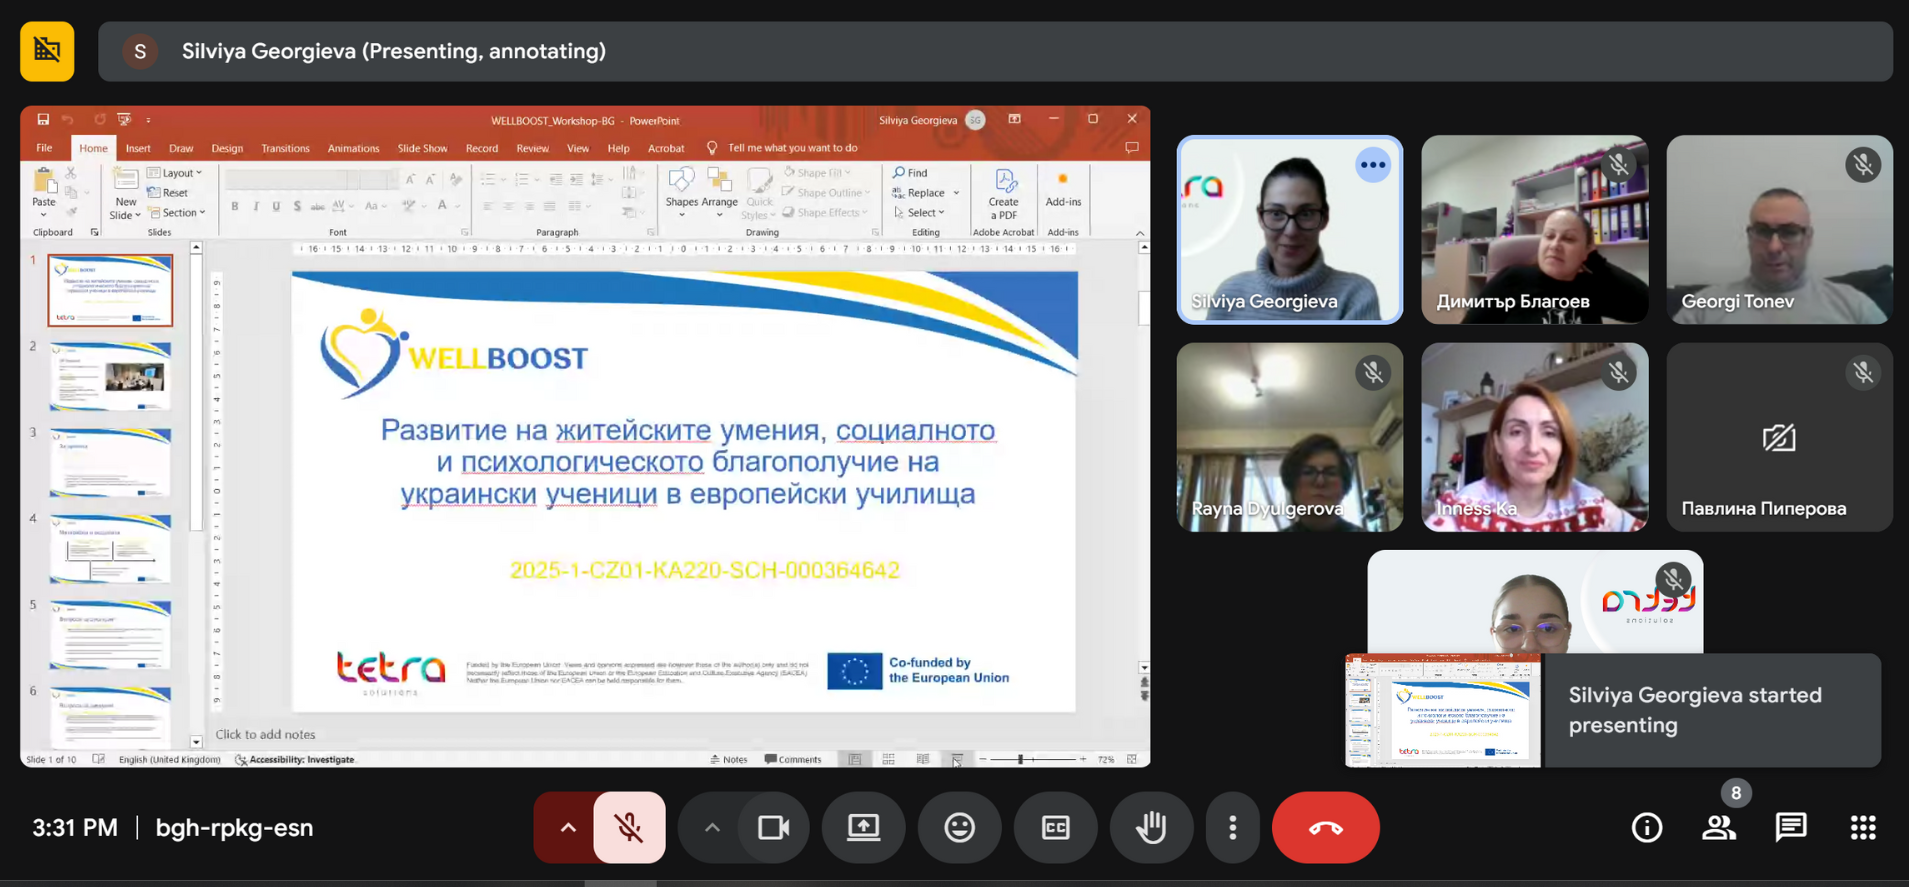Turn on closed captions

click(1055, 828)
